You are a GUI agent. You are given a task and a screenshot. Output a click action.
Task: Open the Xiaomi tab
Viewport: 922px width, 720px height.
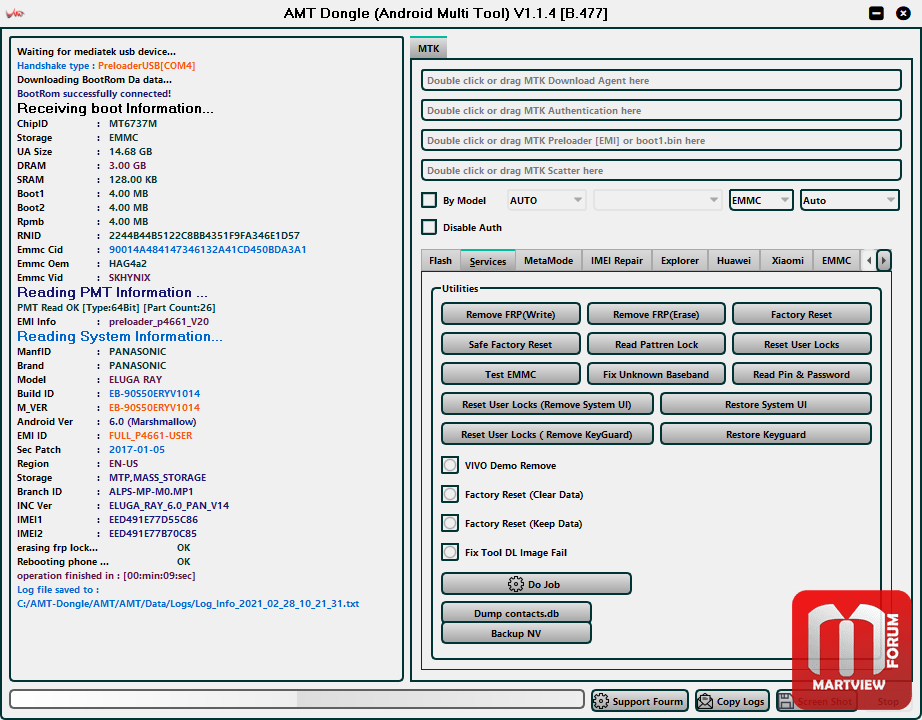pyautogui.click(x=787, y=261)
